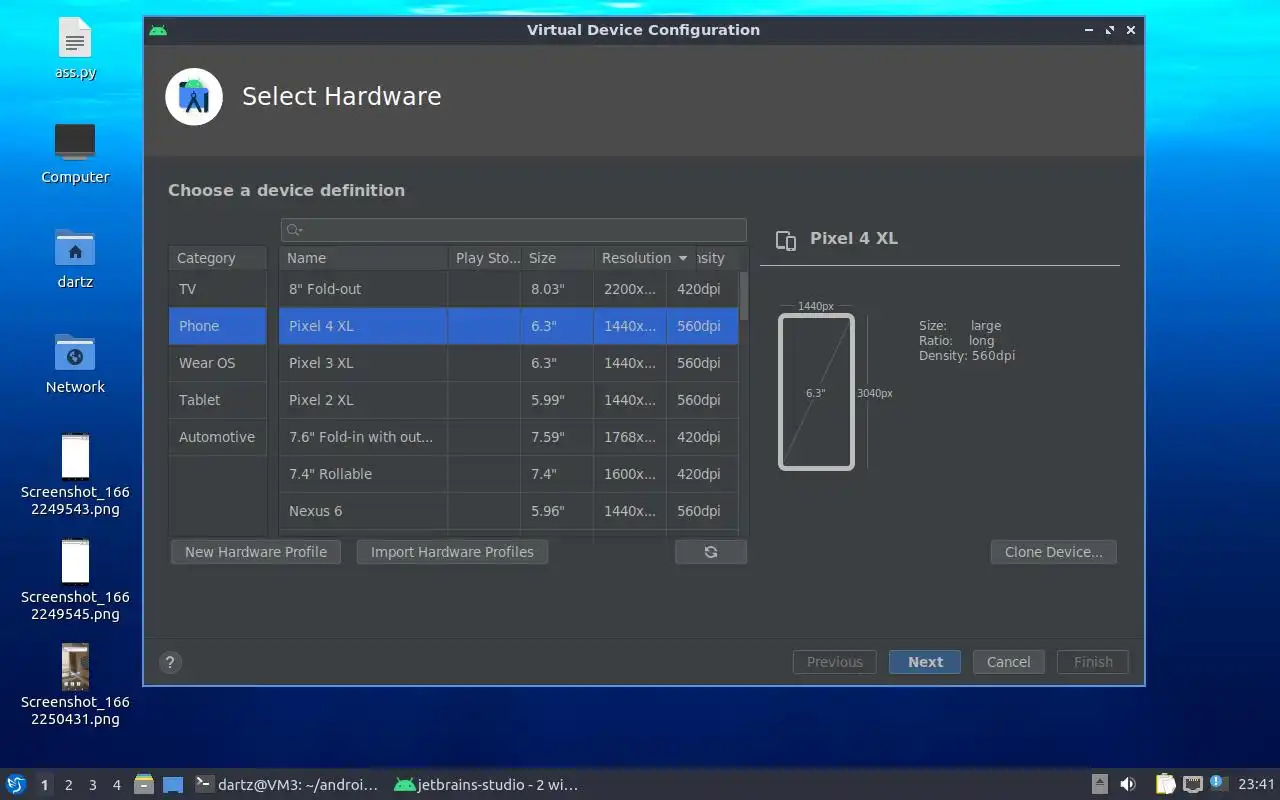Click the clipboard icon in system tray
The image size is (1280, 800).
point(1166,784)
